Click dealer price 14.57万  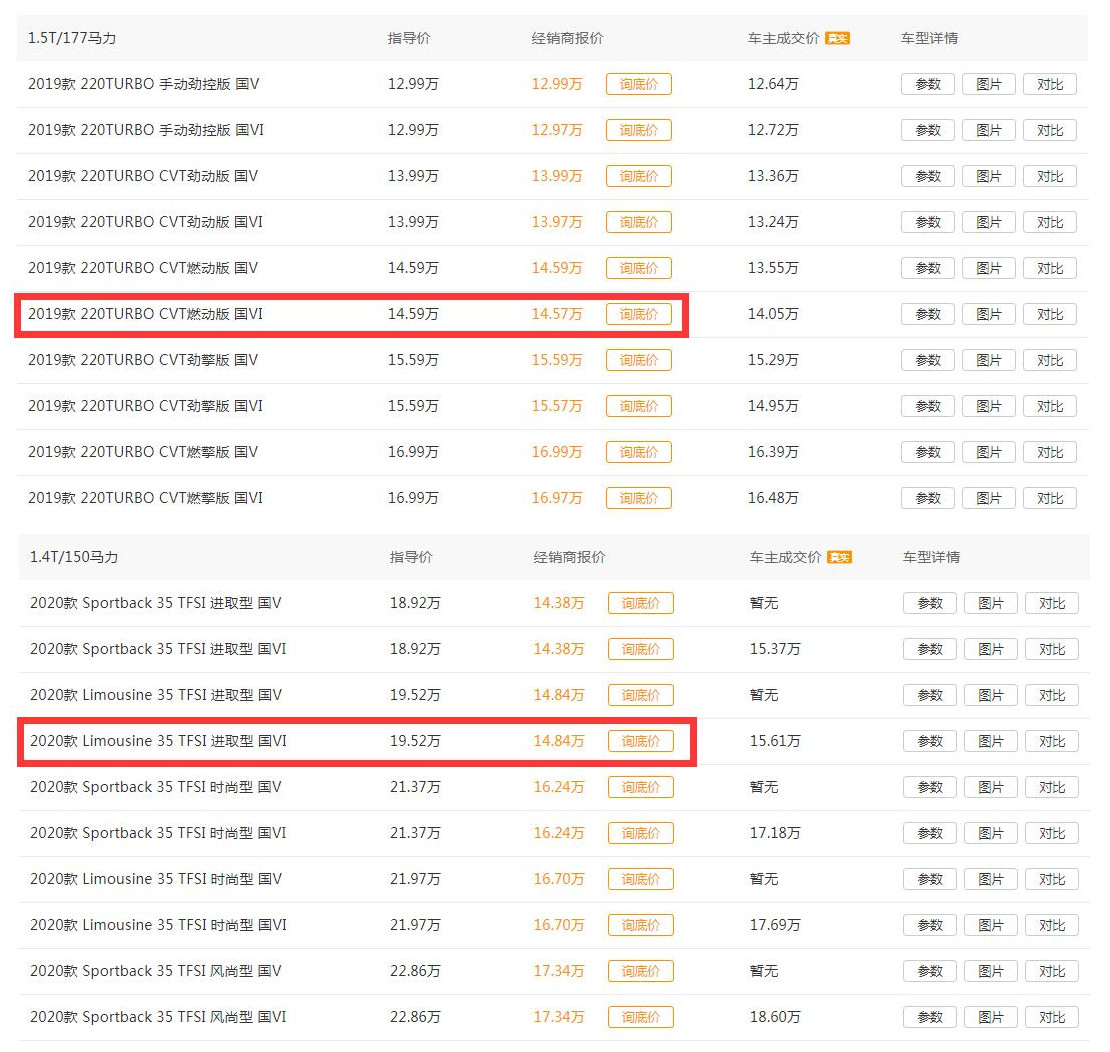pos(557,314)
